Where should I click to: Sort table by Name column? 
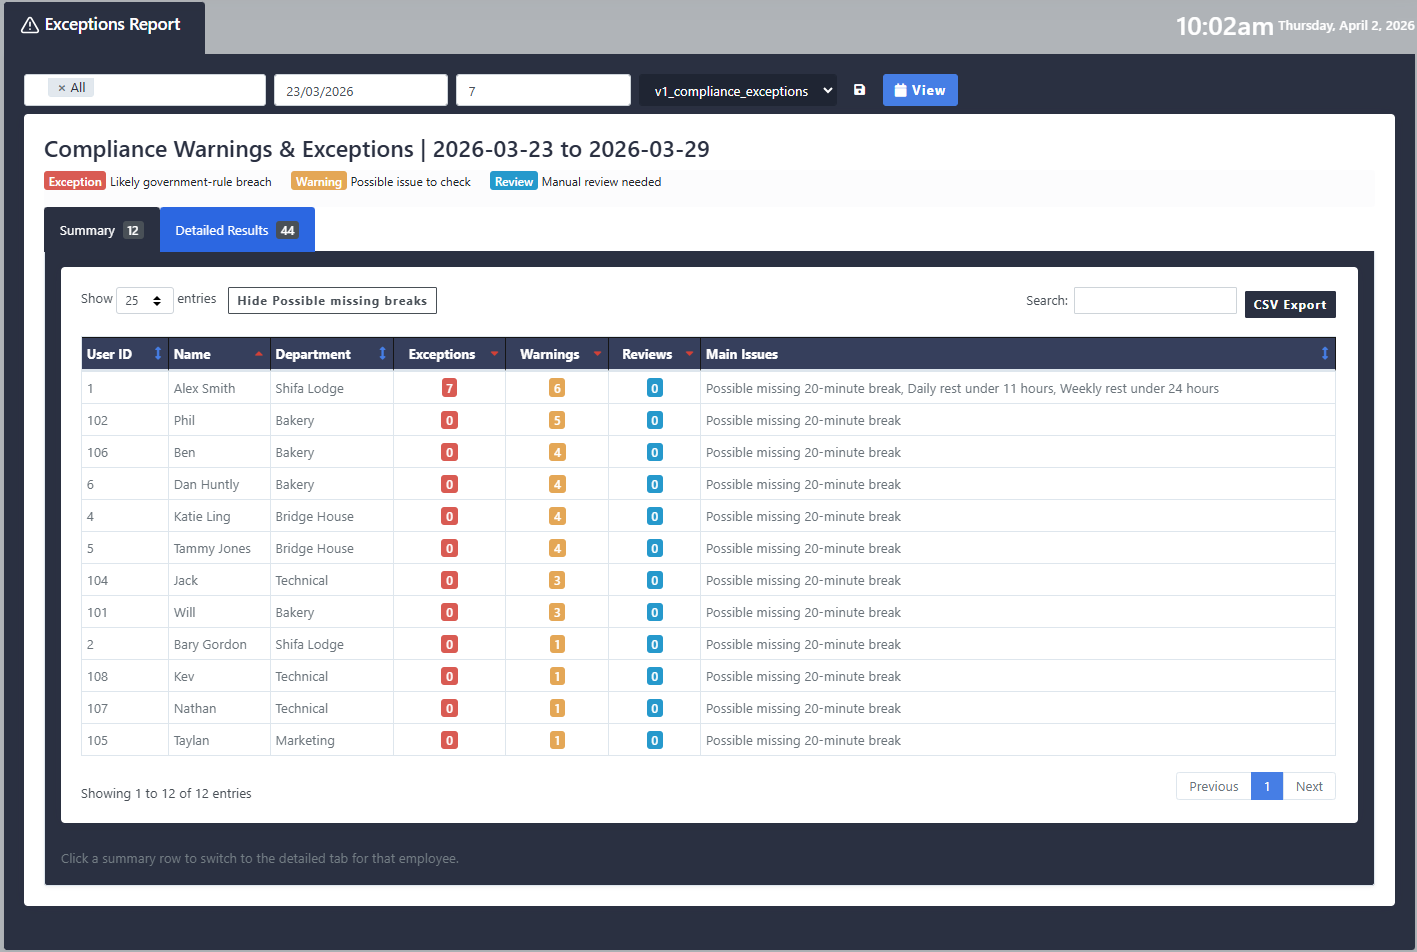click(218, 354)
